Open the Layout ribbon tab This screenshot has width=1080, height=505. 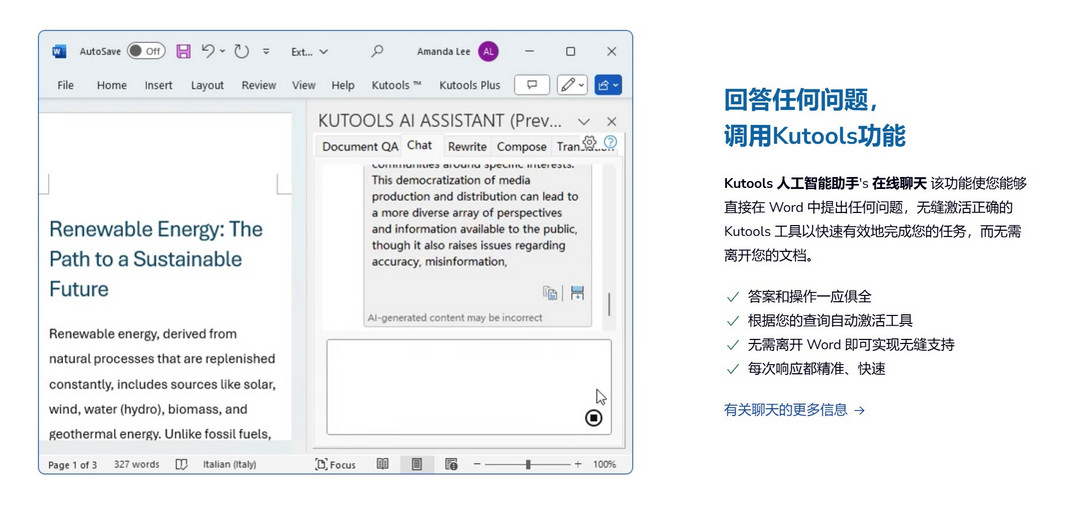tap(207, 85)
